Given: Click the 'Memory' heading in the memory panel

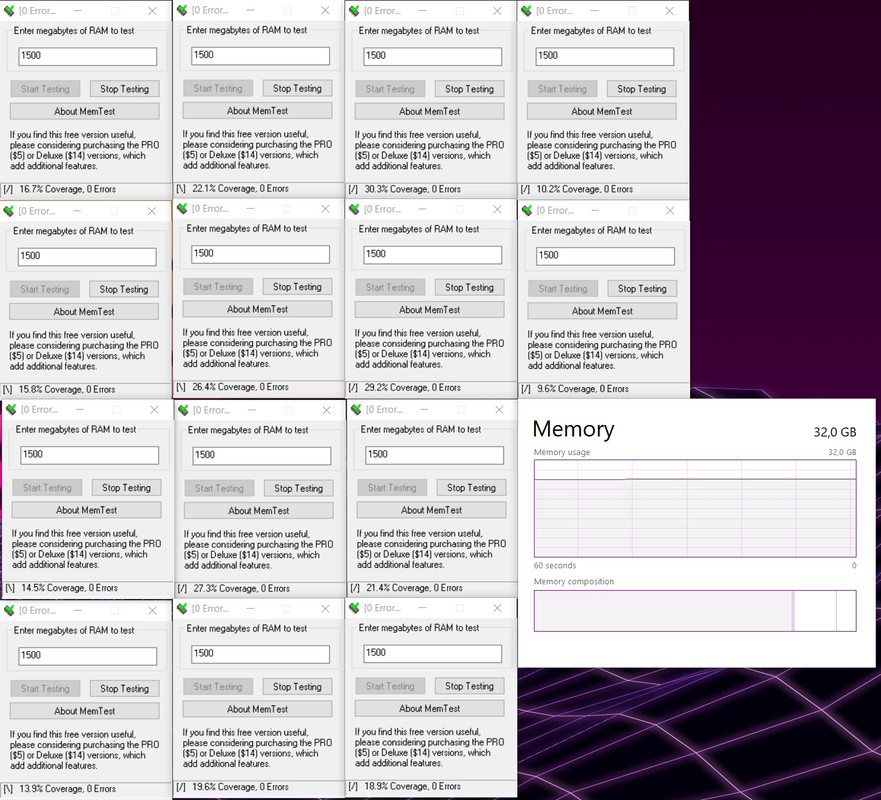Looking at the screenshot, I should point(573,429).
